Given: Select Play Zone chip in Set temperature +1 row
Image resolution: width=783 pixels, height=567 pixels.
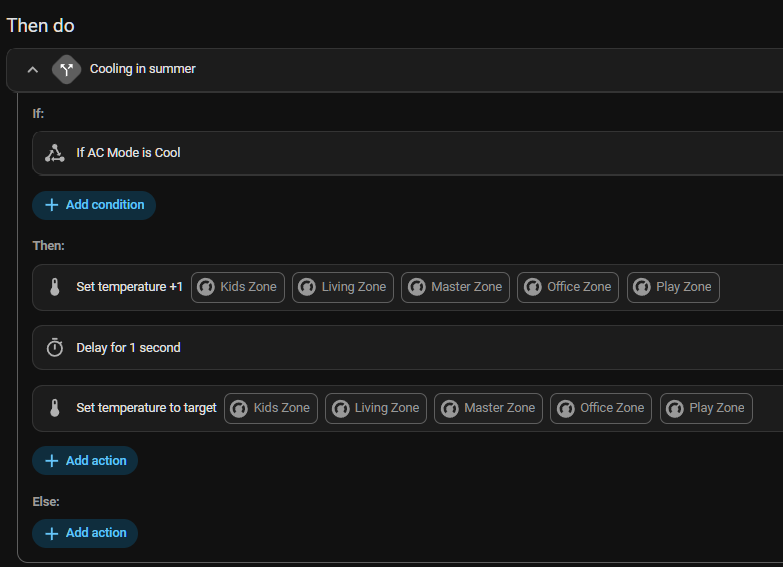Looking at the screenshot, I should [673, 287].
